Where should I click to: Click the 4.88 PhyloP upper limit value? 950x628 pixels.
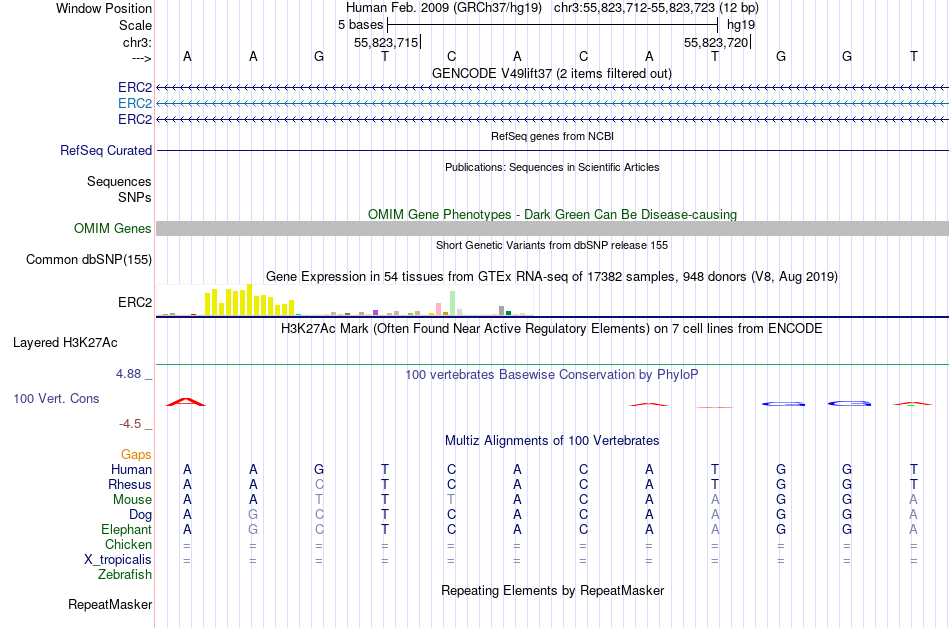click(x=128, y=374)
